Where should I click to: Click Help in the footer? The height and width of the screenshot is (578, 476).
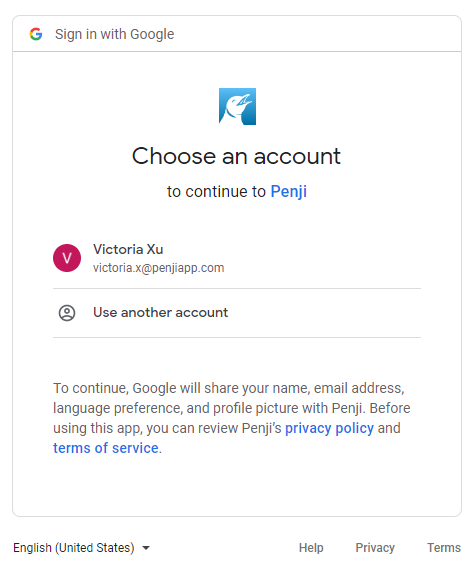(x=311, y=548)
